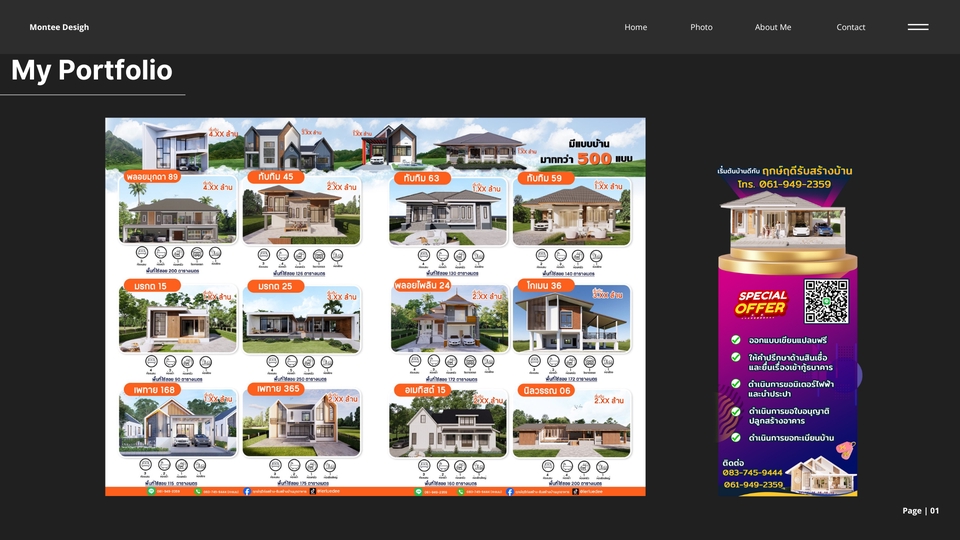Image resolution: width=960 pixels, height=540 pixels.
Task: Open the hamburger menu icon
Action: click(917, 27)
